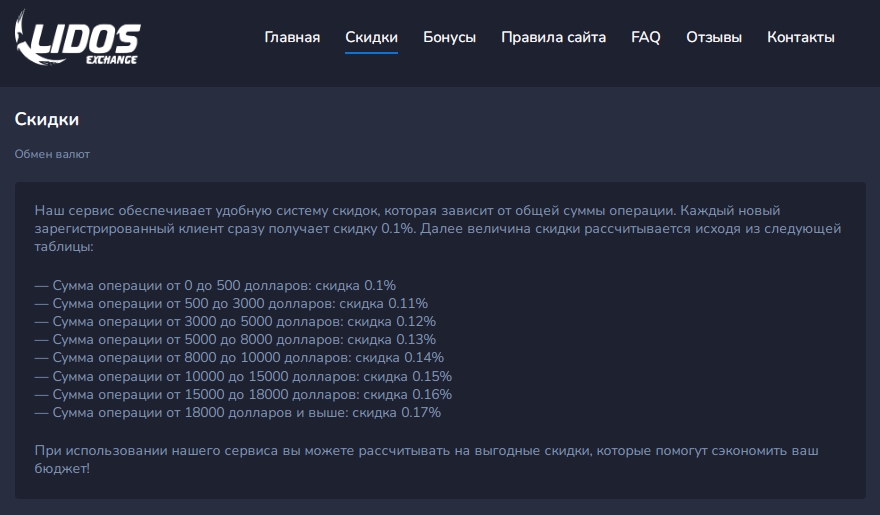880x515 pixels.
Task: Open the Главная page
Action: (292, 37)
